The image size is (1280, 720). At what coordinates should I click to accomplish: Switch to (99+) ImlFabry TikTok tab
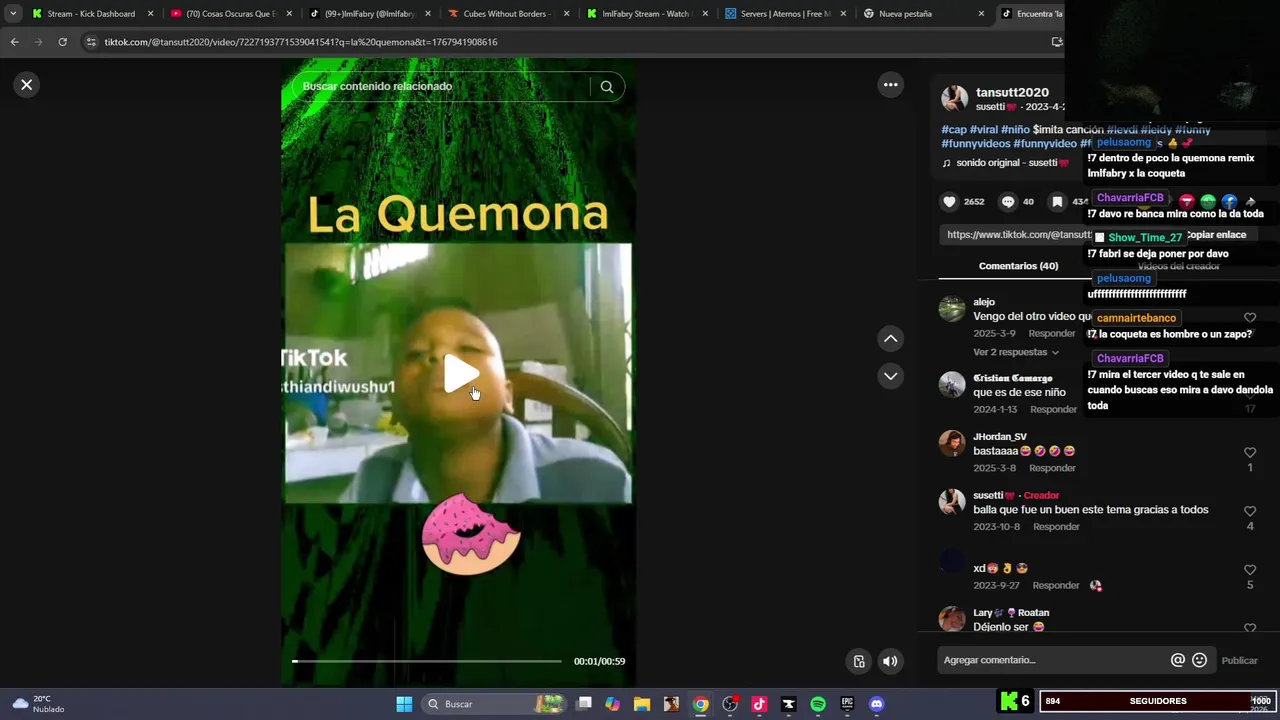pos(368,14)
